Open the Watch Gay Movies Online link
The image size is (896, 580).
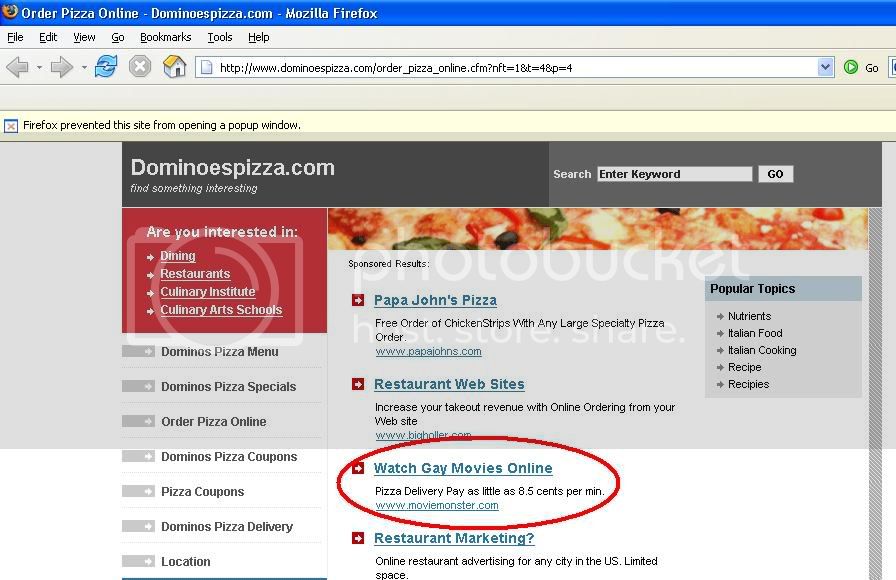[x=463, y=468]
